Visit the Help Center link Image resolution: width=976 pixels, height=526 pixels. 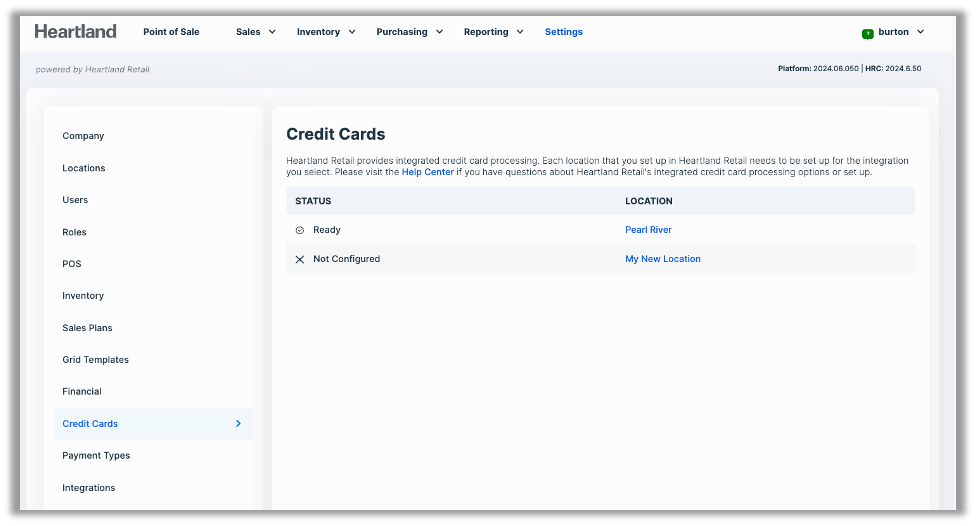tap(427, 172)
